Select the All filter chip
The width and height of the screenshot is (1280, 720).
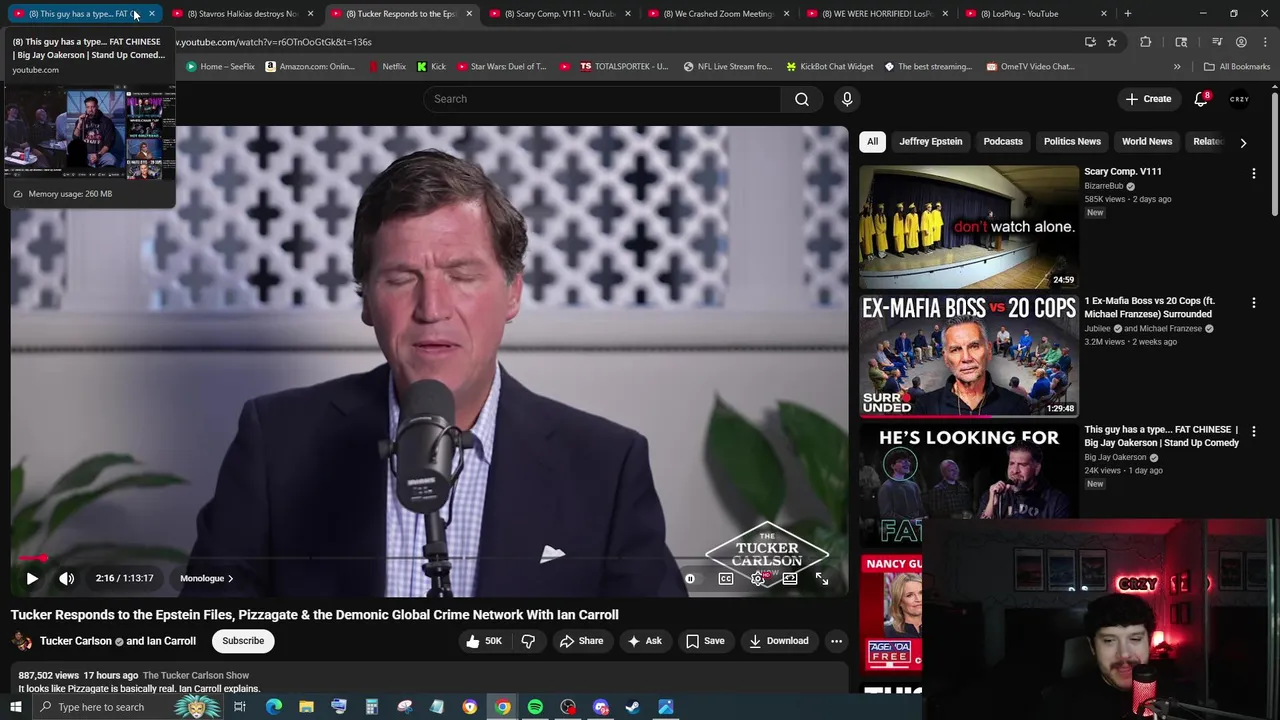coord(872,142)
